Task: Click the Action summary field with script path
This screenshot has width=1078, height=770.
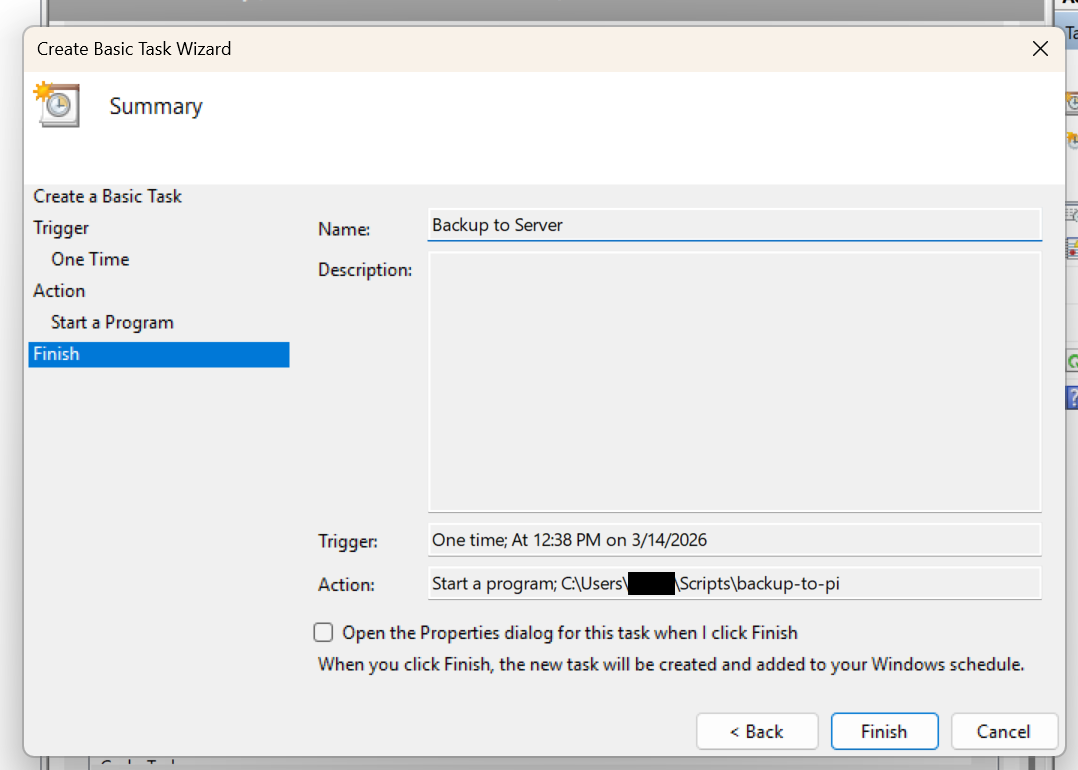Action: tap(734, 583)
